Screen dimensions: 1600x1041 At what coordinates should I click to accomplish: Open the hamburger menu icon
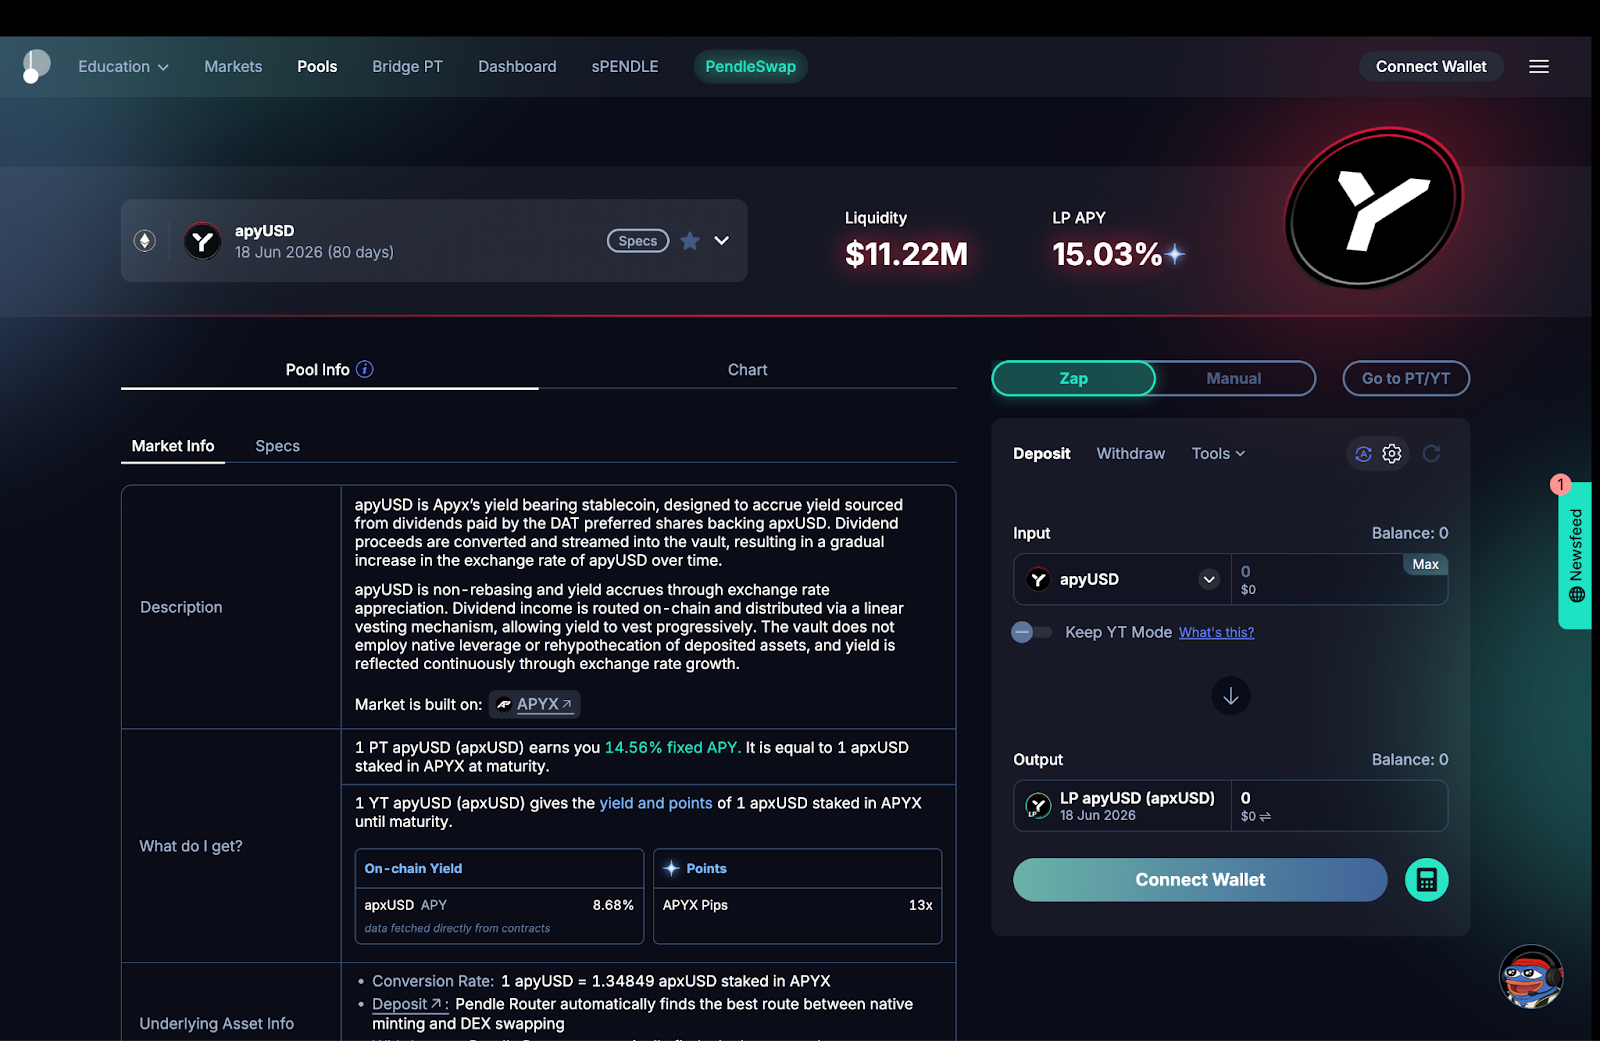coord(1539,66)
